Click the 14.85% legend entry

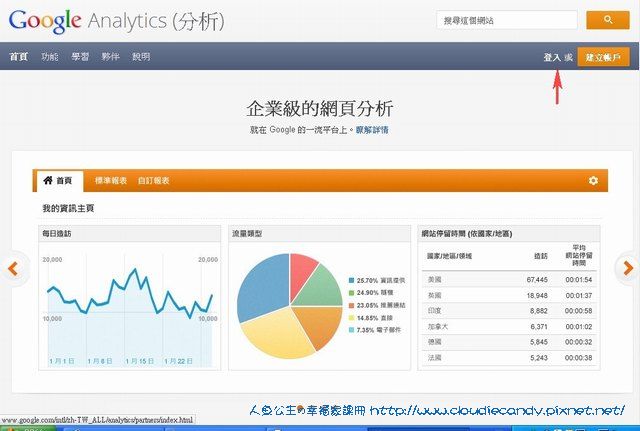coord(371,318)
